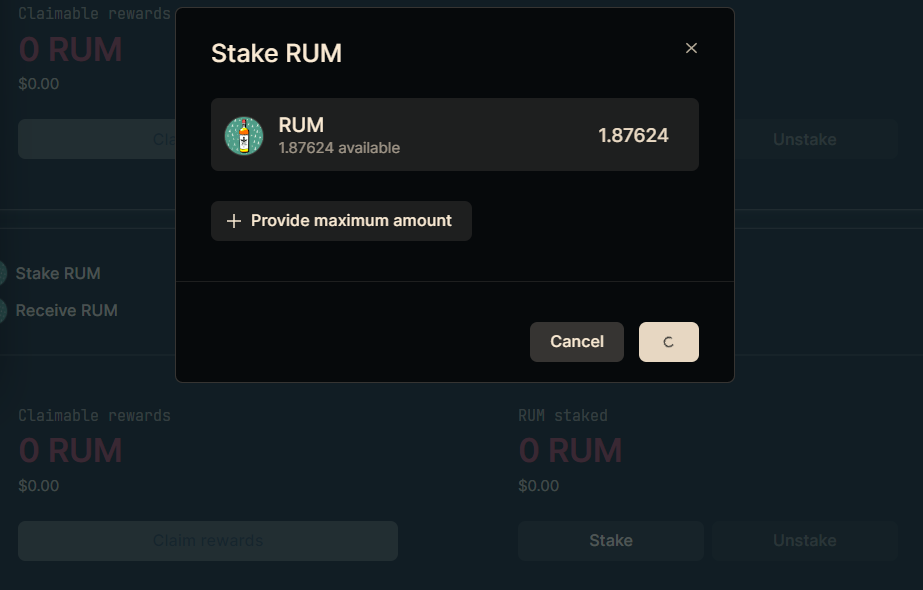Click the 1.87624 available balance text
The image size is (923, 590).
coord(339,148)
